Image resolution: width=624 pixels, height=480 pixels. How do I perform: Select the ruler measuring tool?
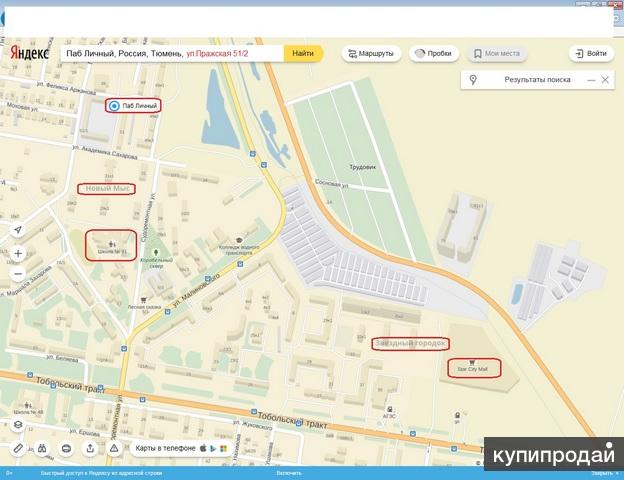(x=18, y=448)
